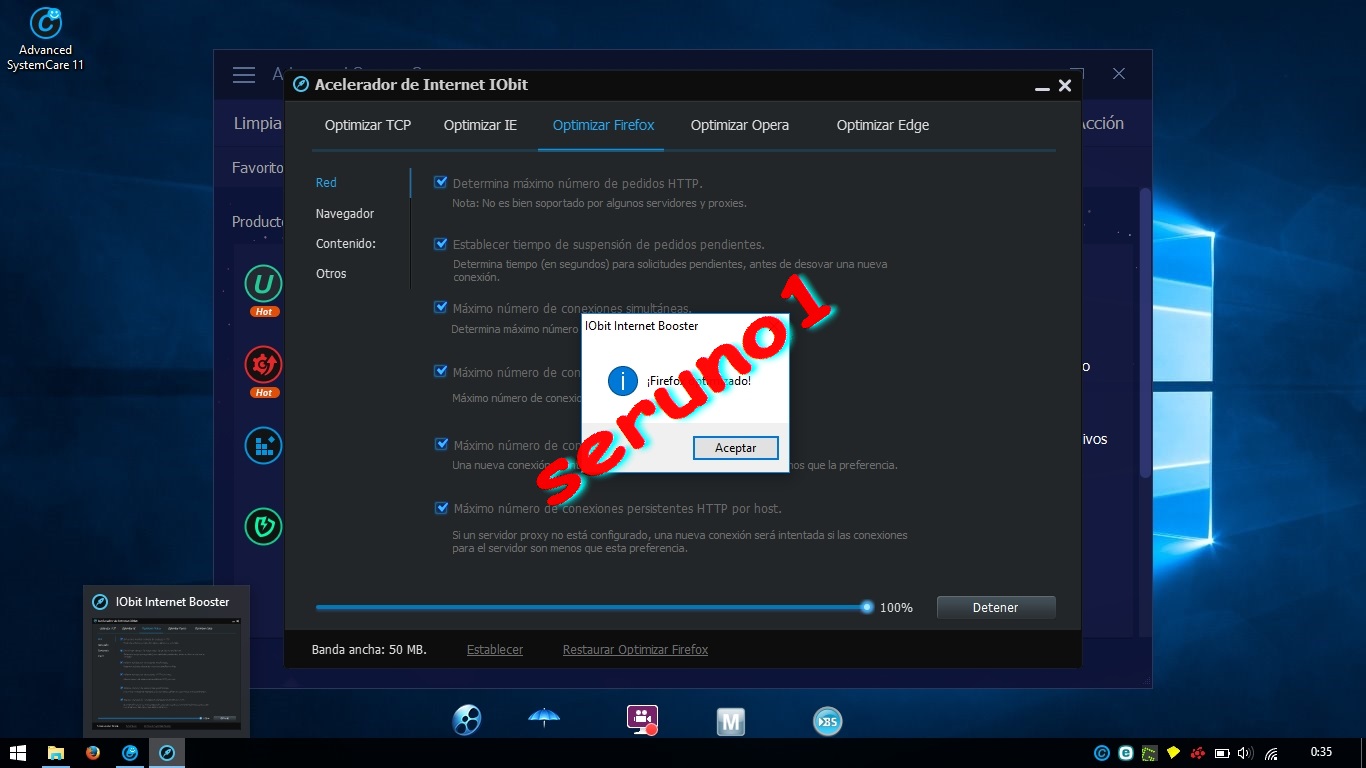Click the 'Banda ancha: 50 MB.' text
This screenshot has height=768, width=1366.
369,650
